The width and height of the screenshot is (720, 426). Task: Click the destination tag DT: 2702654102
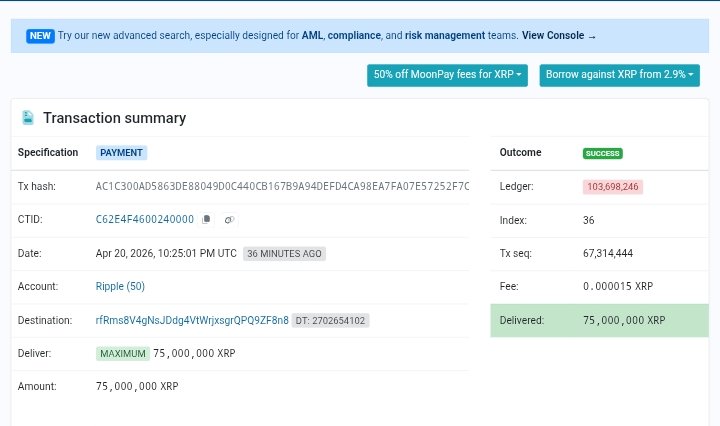(330, 320)
